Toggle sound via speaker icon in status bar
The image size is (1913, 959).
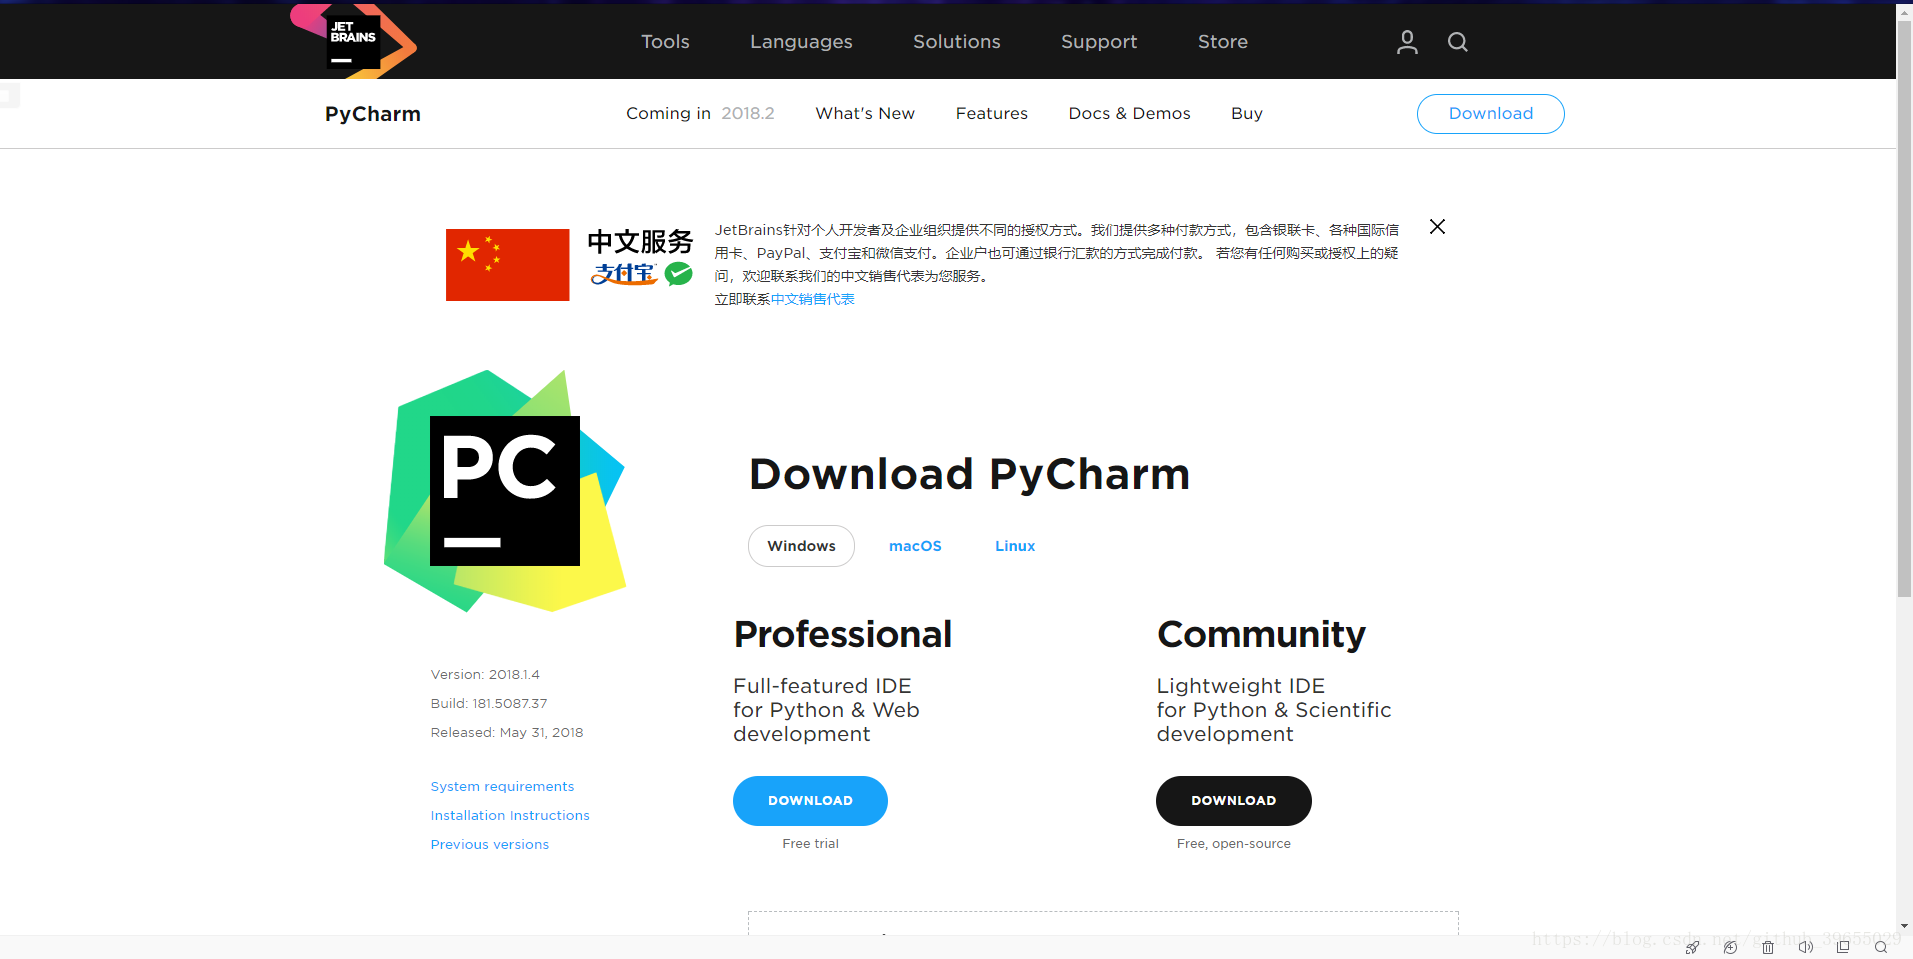[1805, 947]
